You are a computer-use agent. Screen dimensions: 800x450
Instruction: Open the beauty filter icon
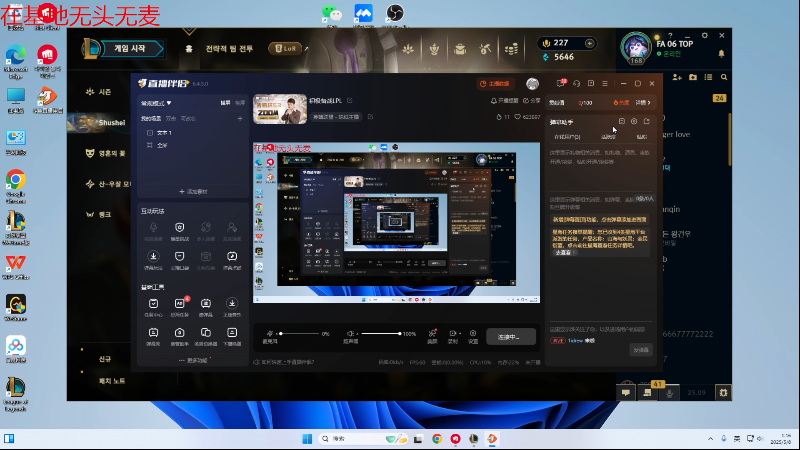point(432,336)
